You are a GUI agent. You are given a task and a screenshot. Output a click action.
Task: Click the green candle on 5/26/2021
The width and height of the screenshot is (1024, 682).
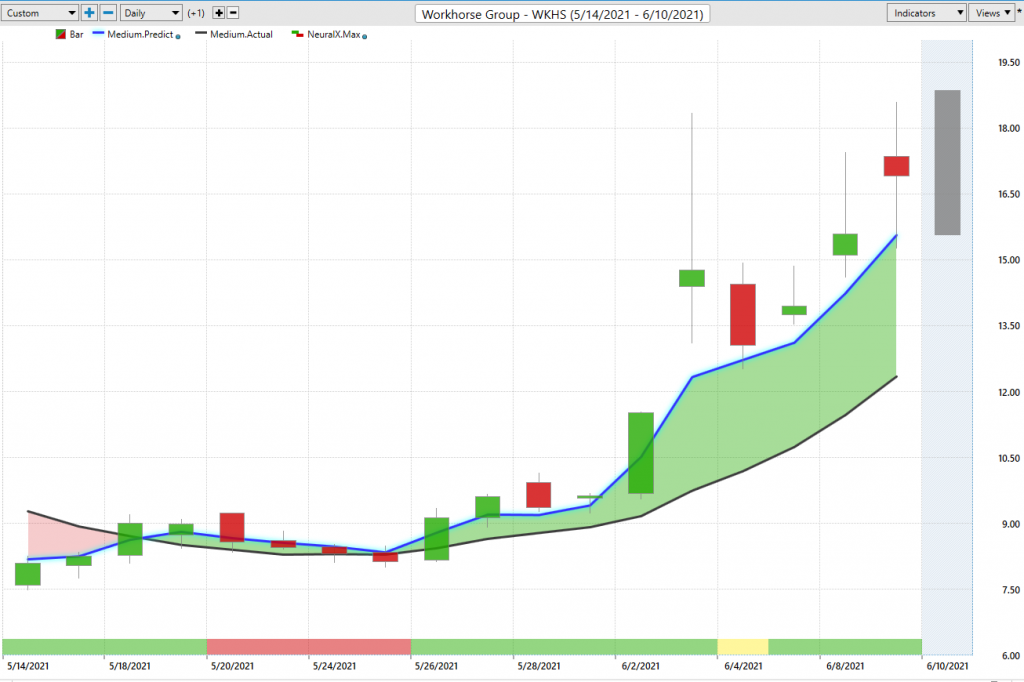point(436,539)
